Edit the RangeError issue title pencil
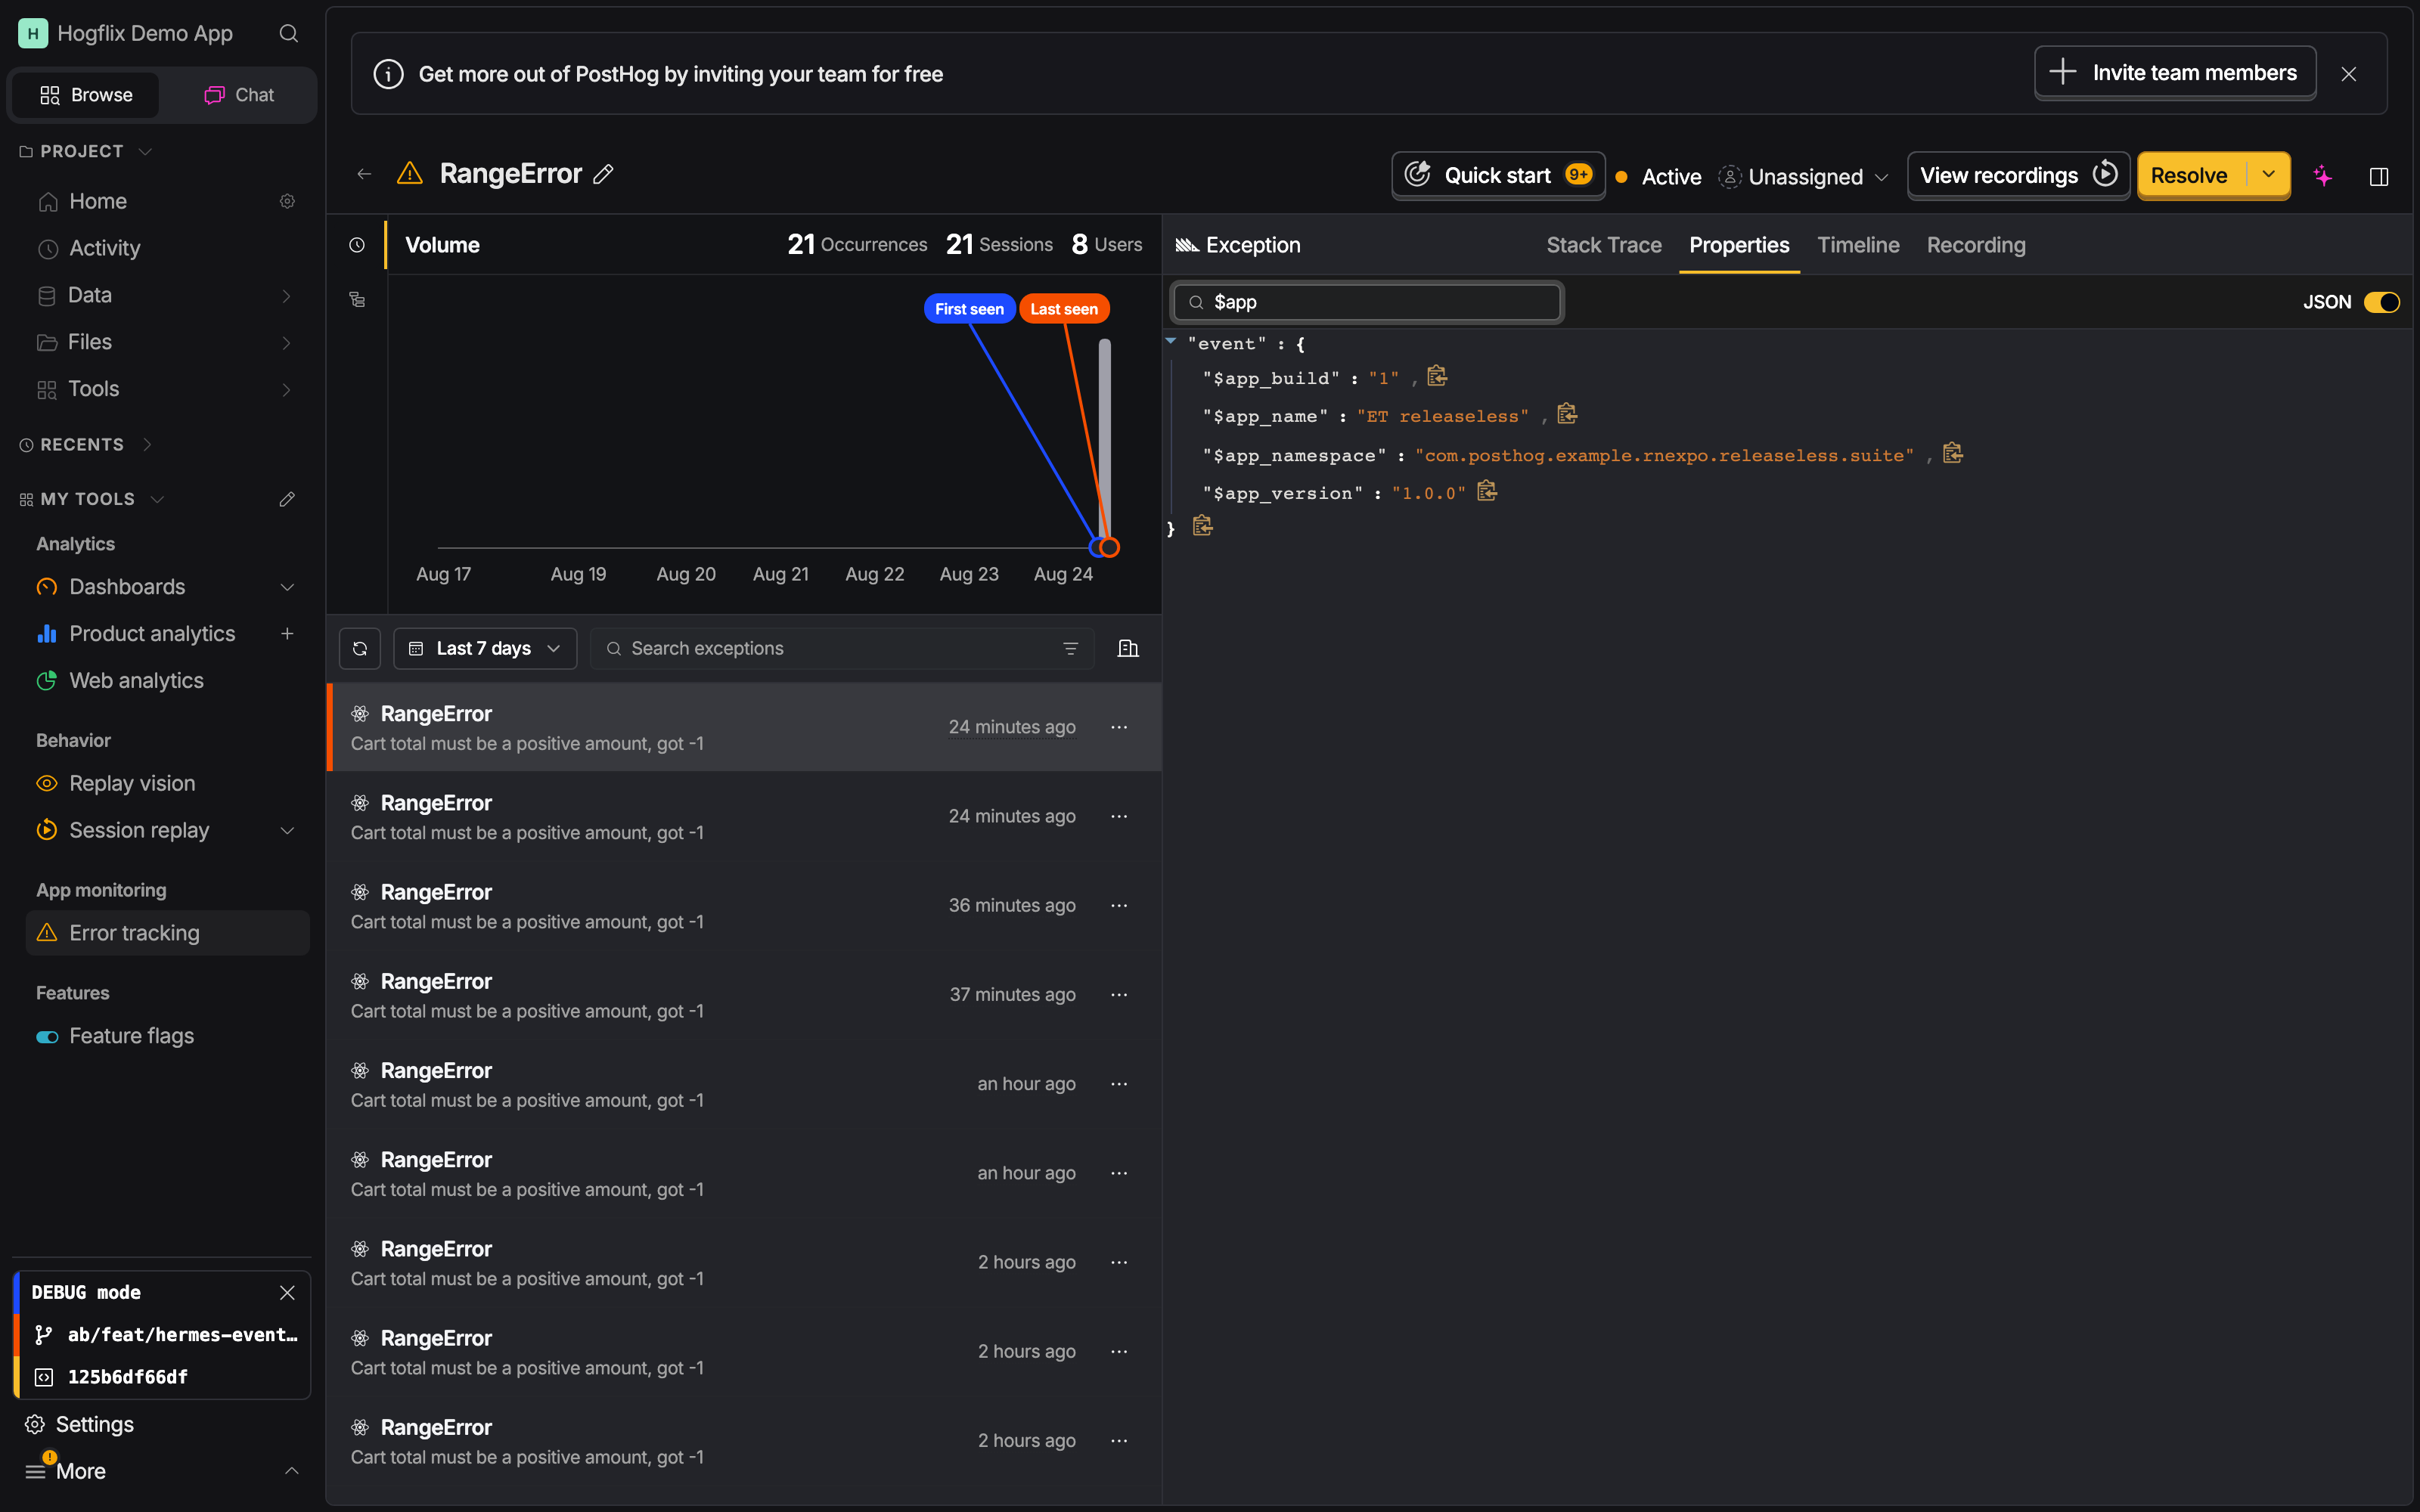Screen dimensions: 2420x1512 point(603,174)
